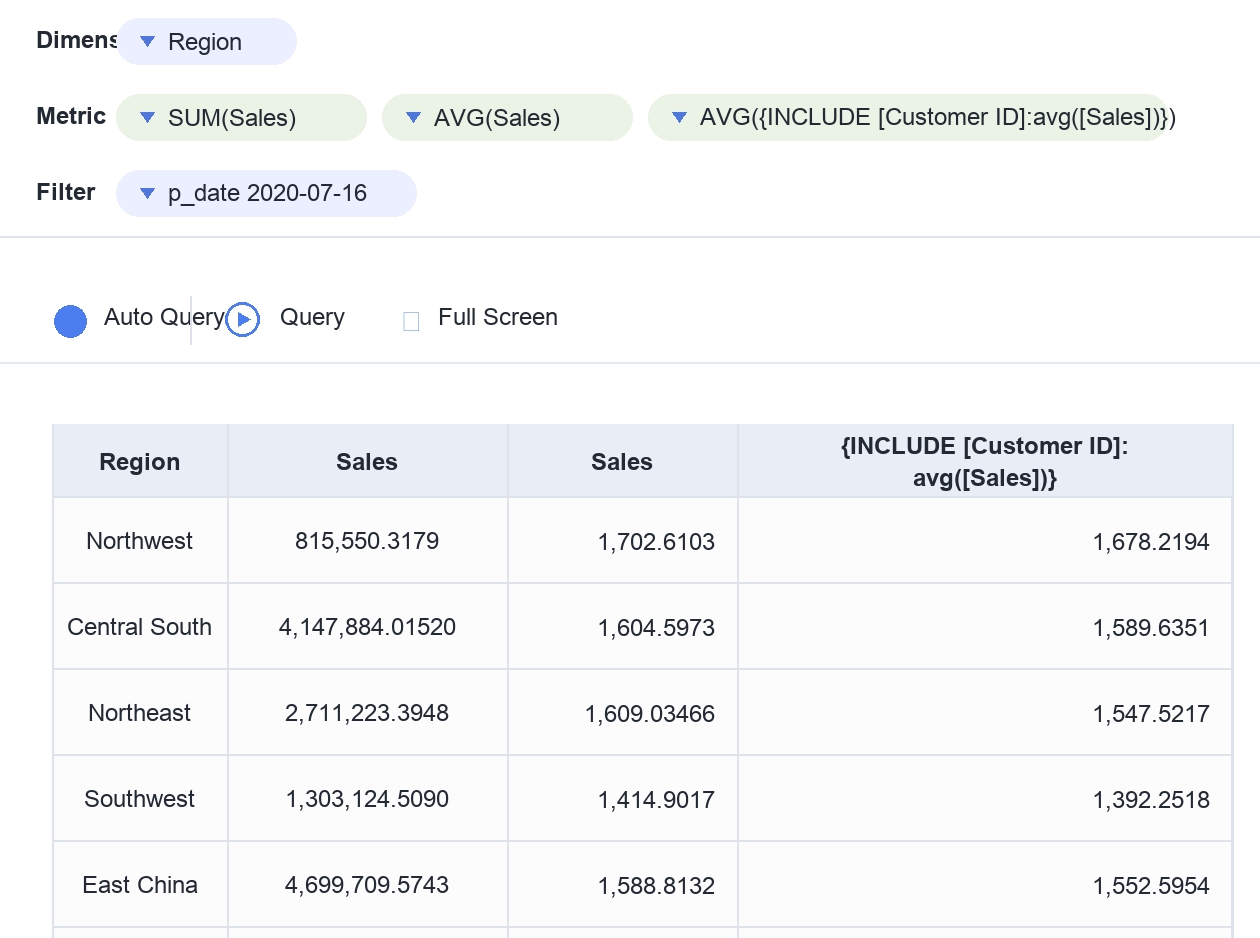Open the p_date filter dropdown arrow
Viewport: 1260px width, 938px height.
pos(148,194)
